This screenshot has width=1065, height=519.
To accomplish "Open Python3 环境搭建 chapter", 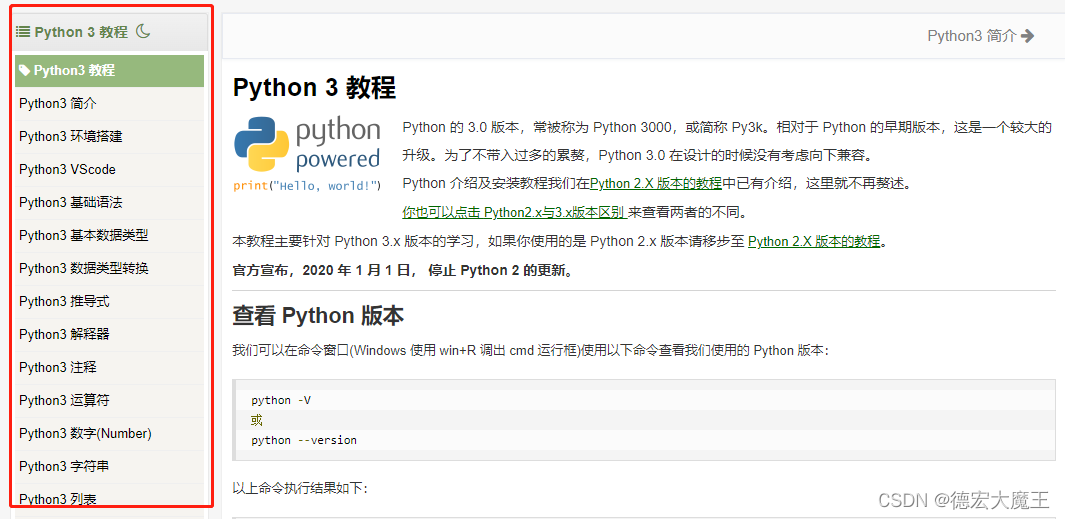I will [109, 137].
